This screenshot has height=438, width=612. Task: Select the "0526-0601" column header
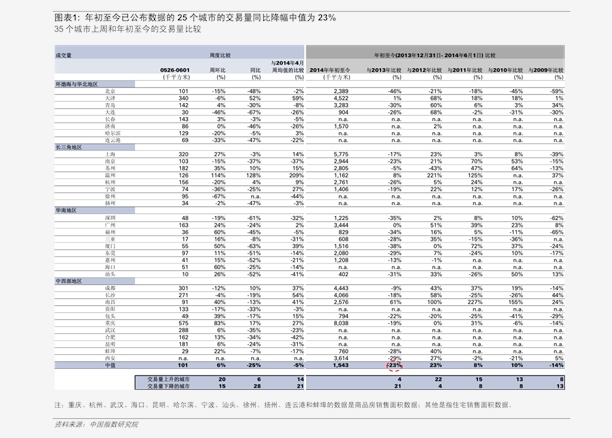175,71
